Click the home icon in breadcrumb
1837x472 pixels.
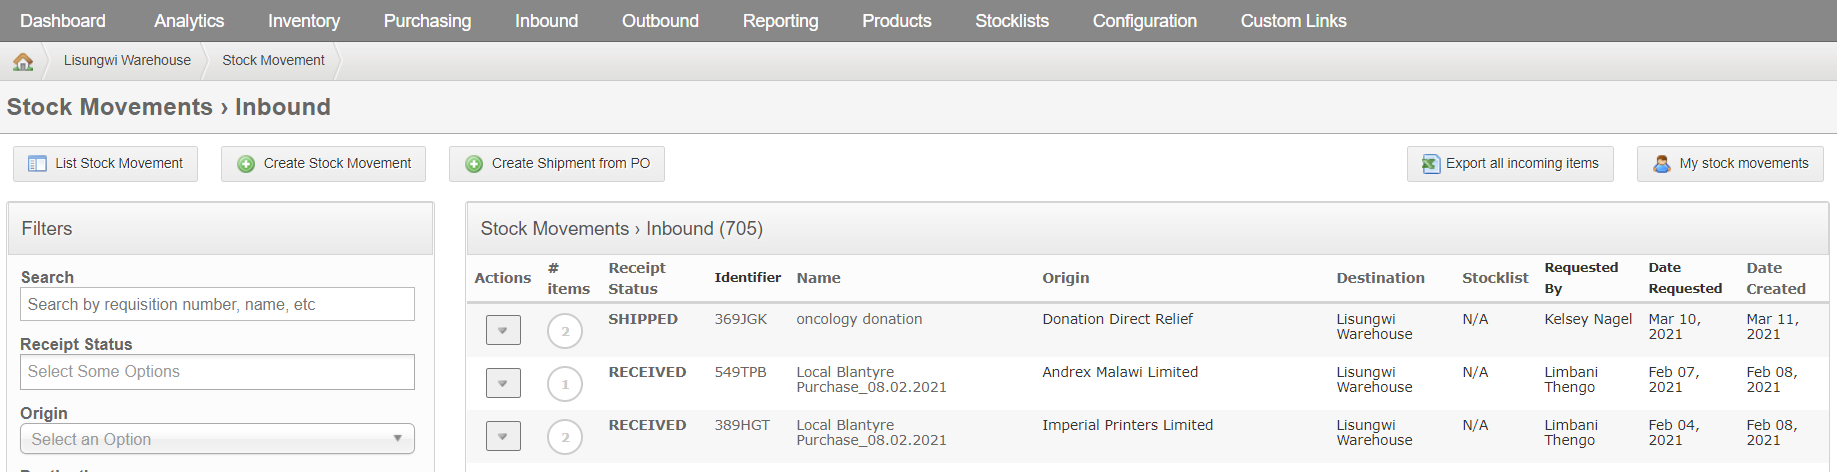pos(23,61)
